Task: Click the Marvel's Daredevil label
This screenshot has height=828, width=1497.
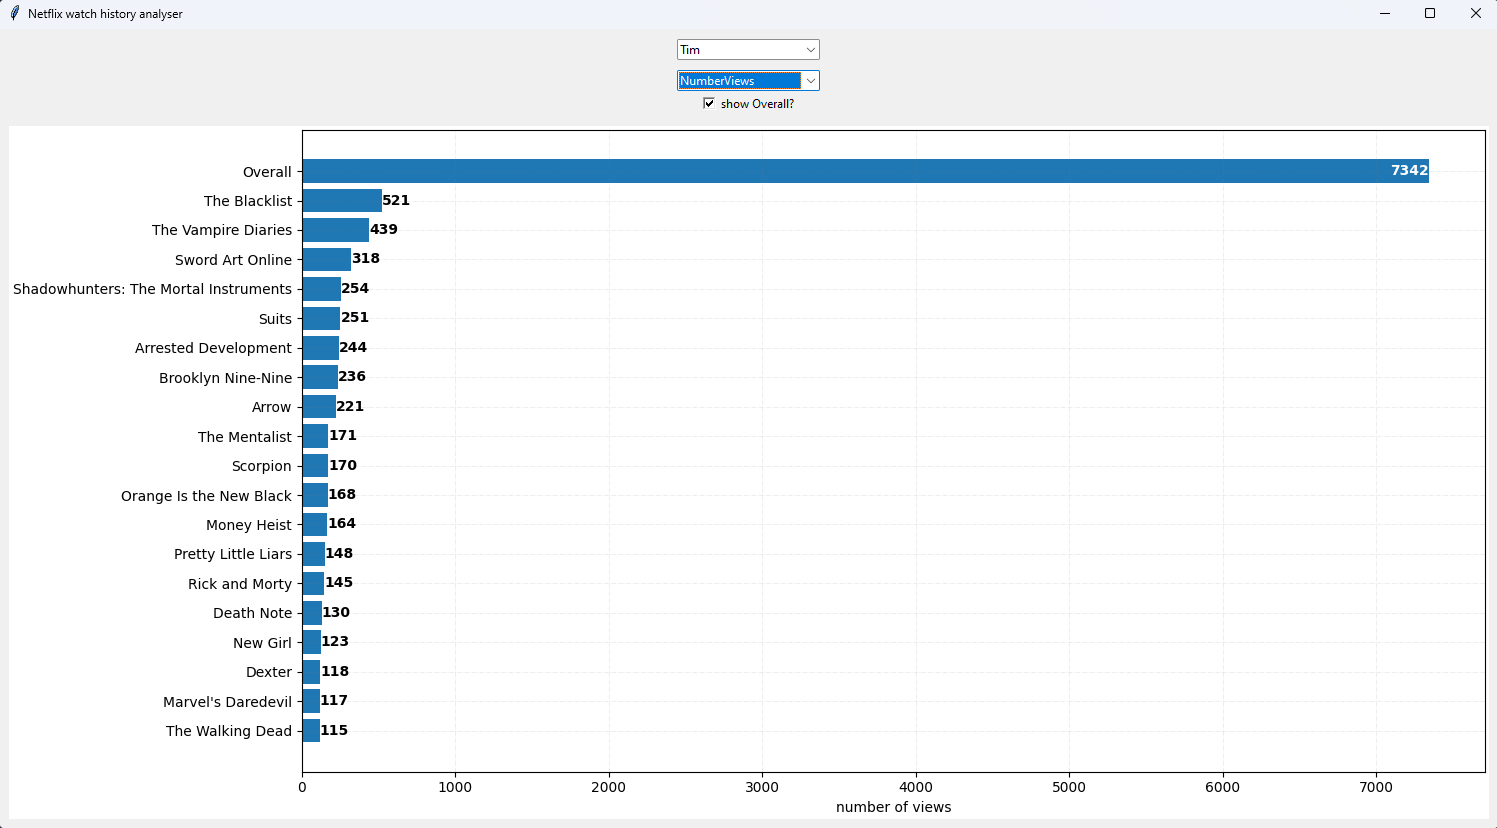Action: [x=227, y=702]
